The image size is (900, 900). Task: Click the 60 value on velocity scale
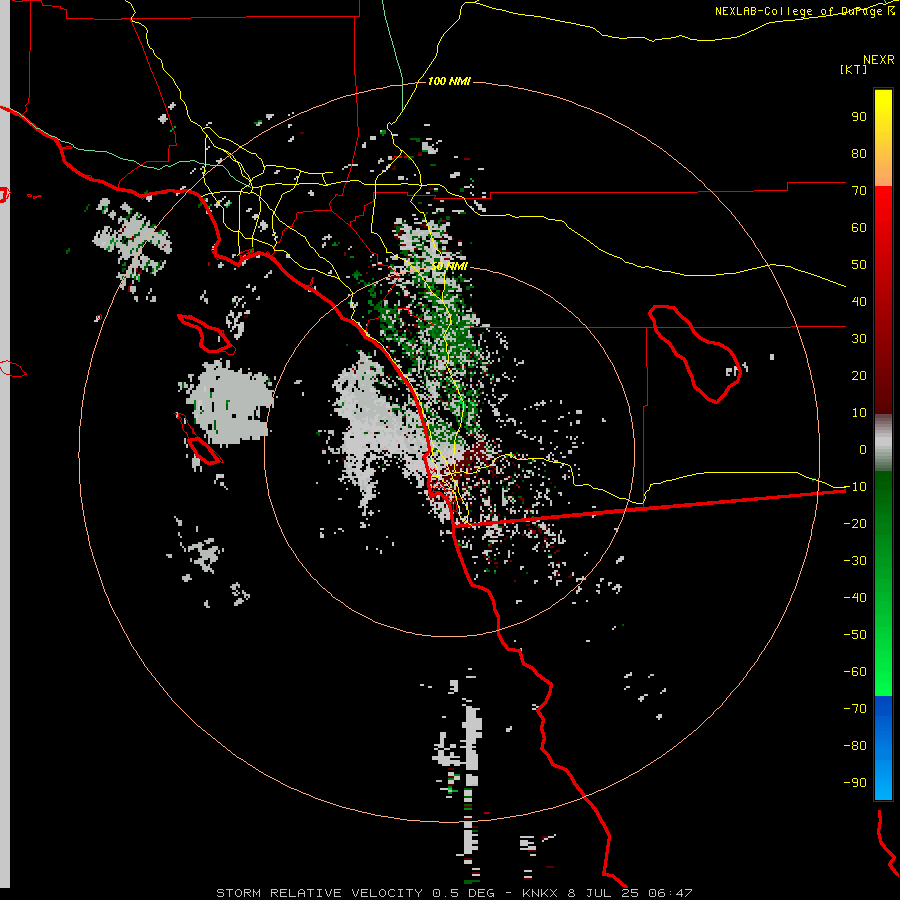coord(859,227)
